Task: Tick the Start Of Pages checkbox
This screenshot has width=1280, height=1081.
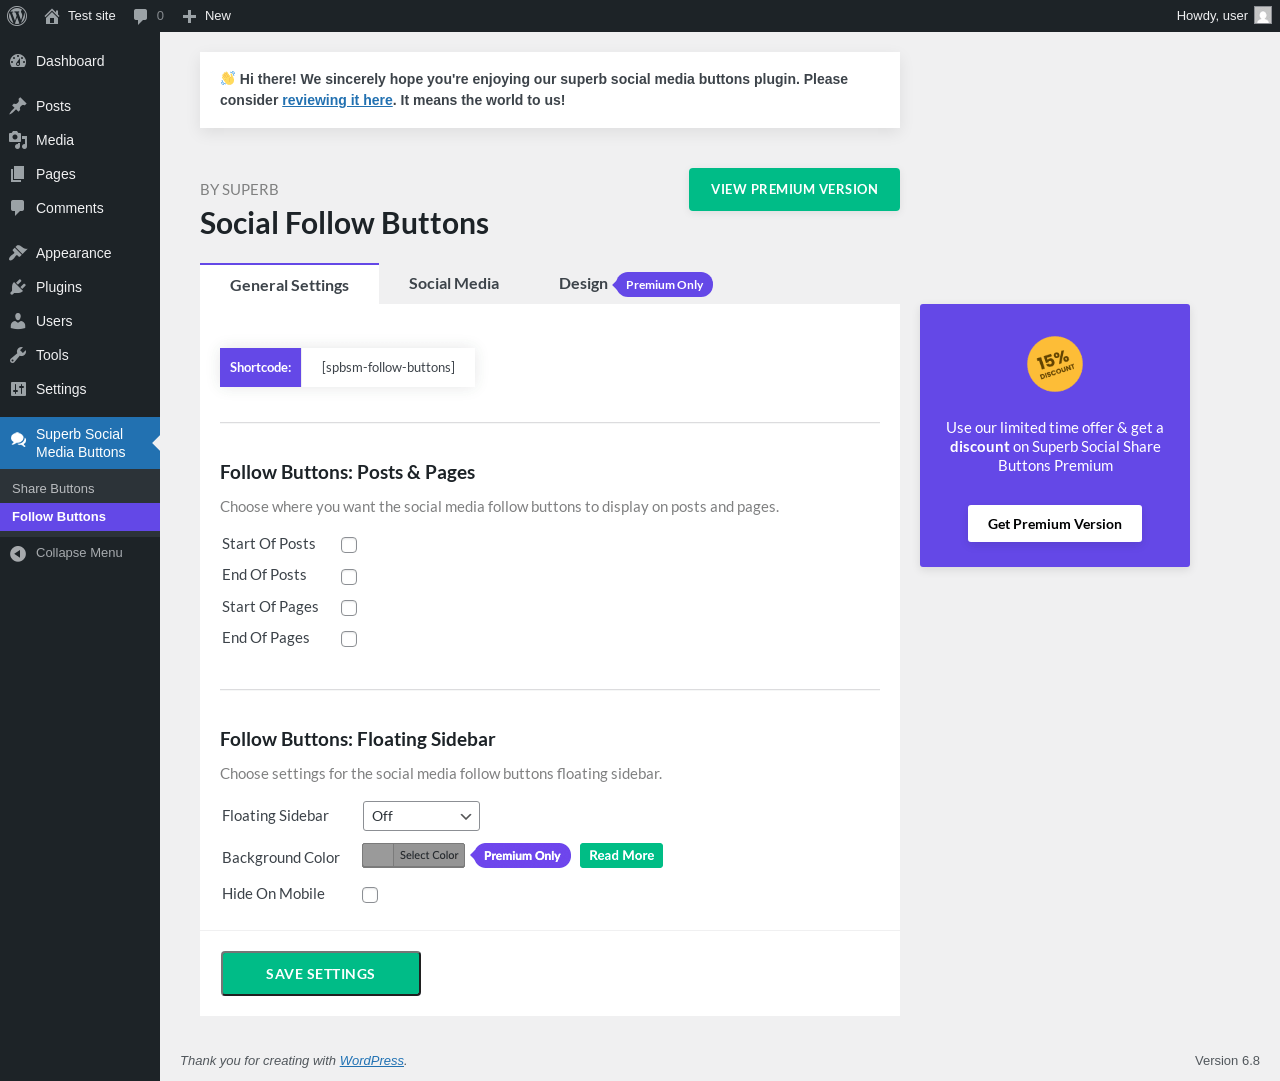Action: (x=349, y=608)
